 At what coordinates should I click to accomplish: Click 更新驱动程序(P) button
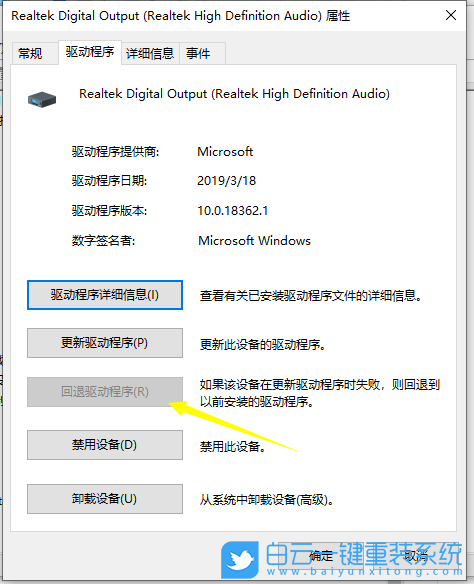[x=105, y=343]
